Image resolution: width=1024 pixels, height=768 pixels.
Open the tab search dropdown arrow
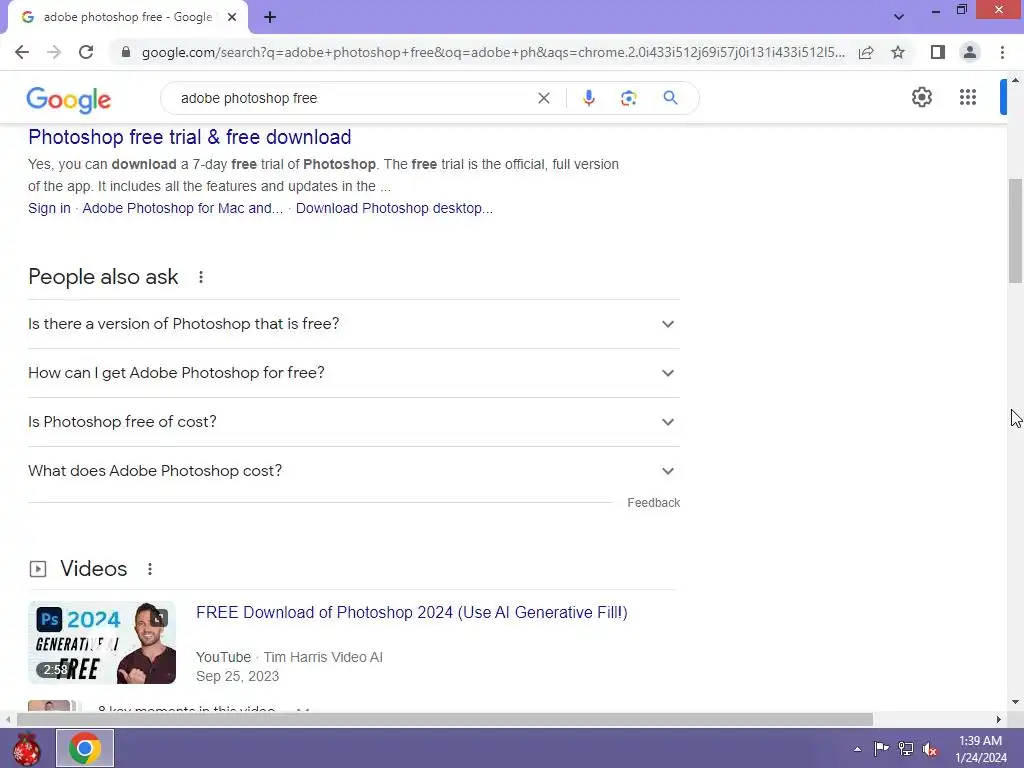click(x=899, y=17)
